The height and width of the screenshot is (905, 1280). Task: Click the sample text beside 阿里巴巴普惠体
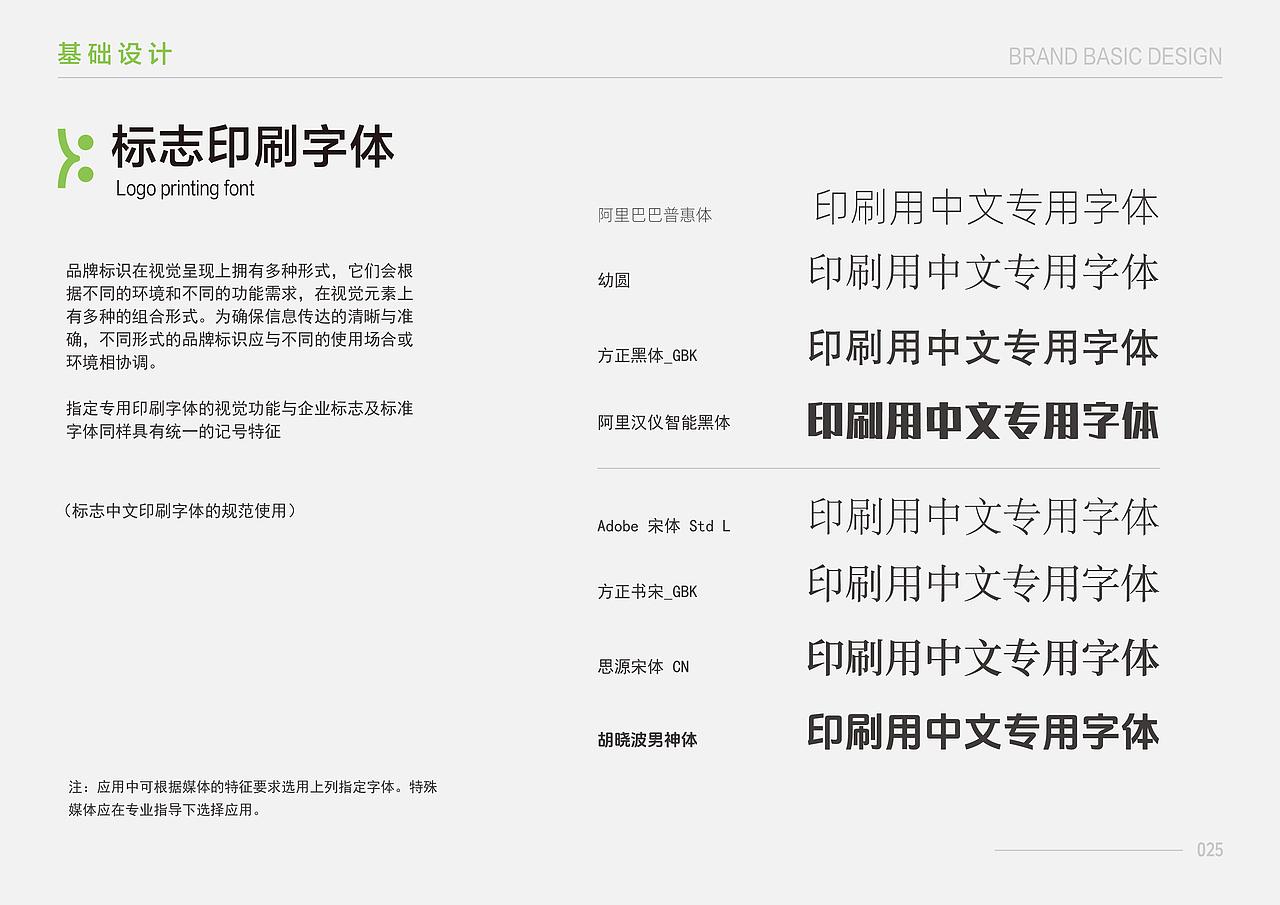(986, 208)
